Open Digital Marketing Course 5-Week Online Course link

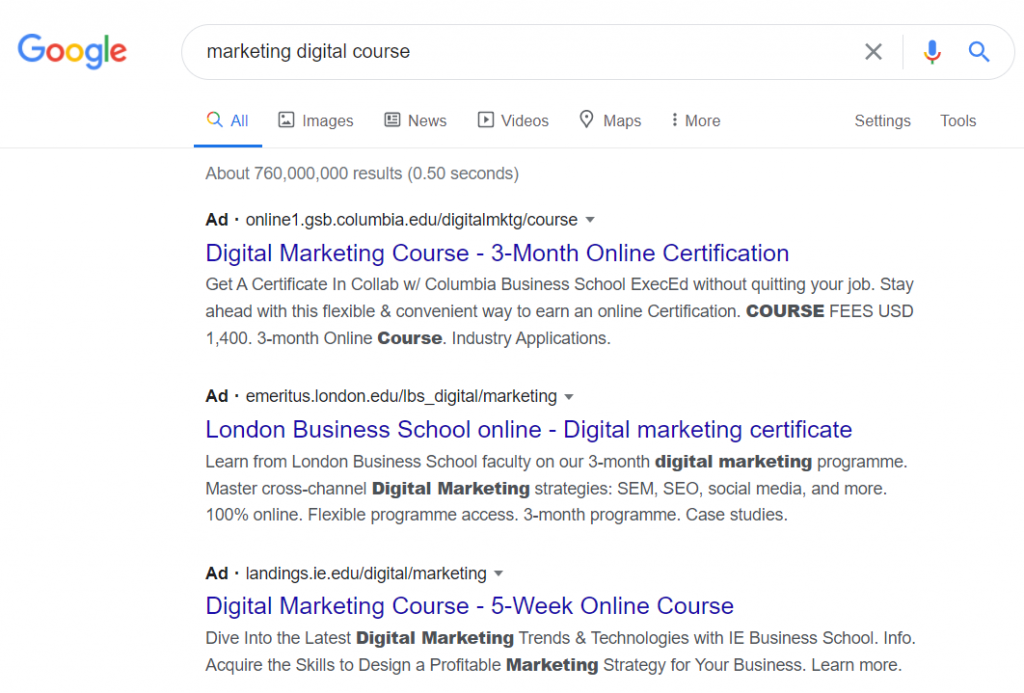470,605
